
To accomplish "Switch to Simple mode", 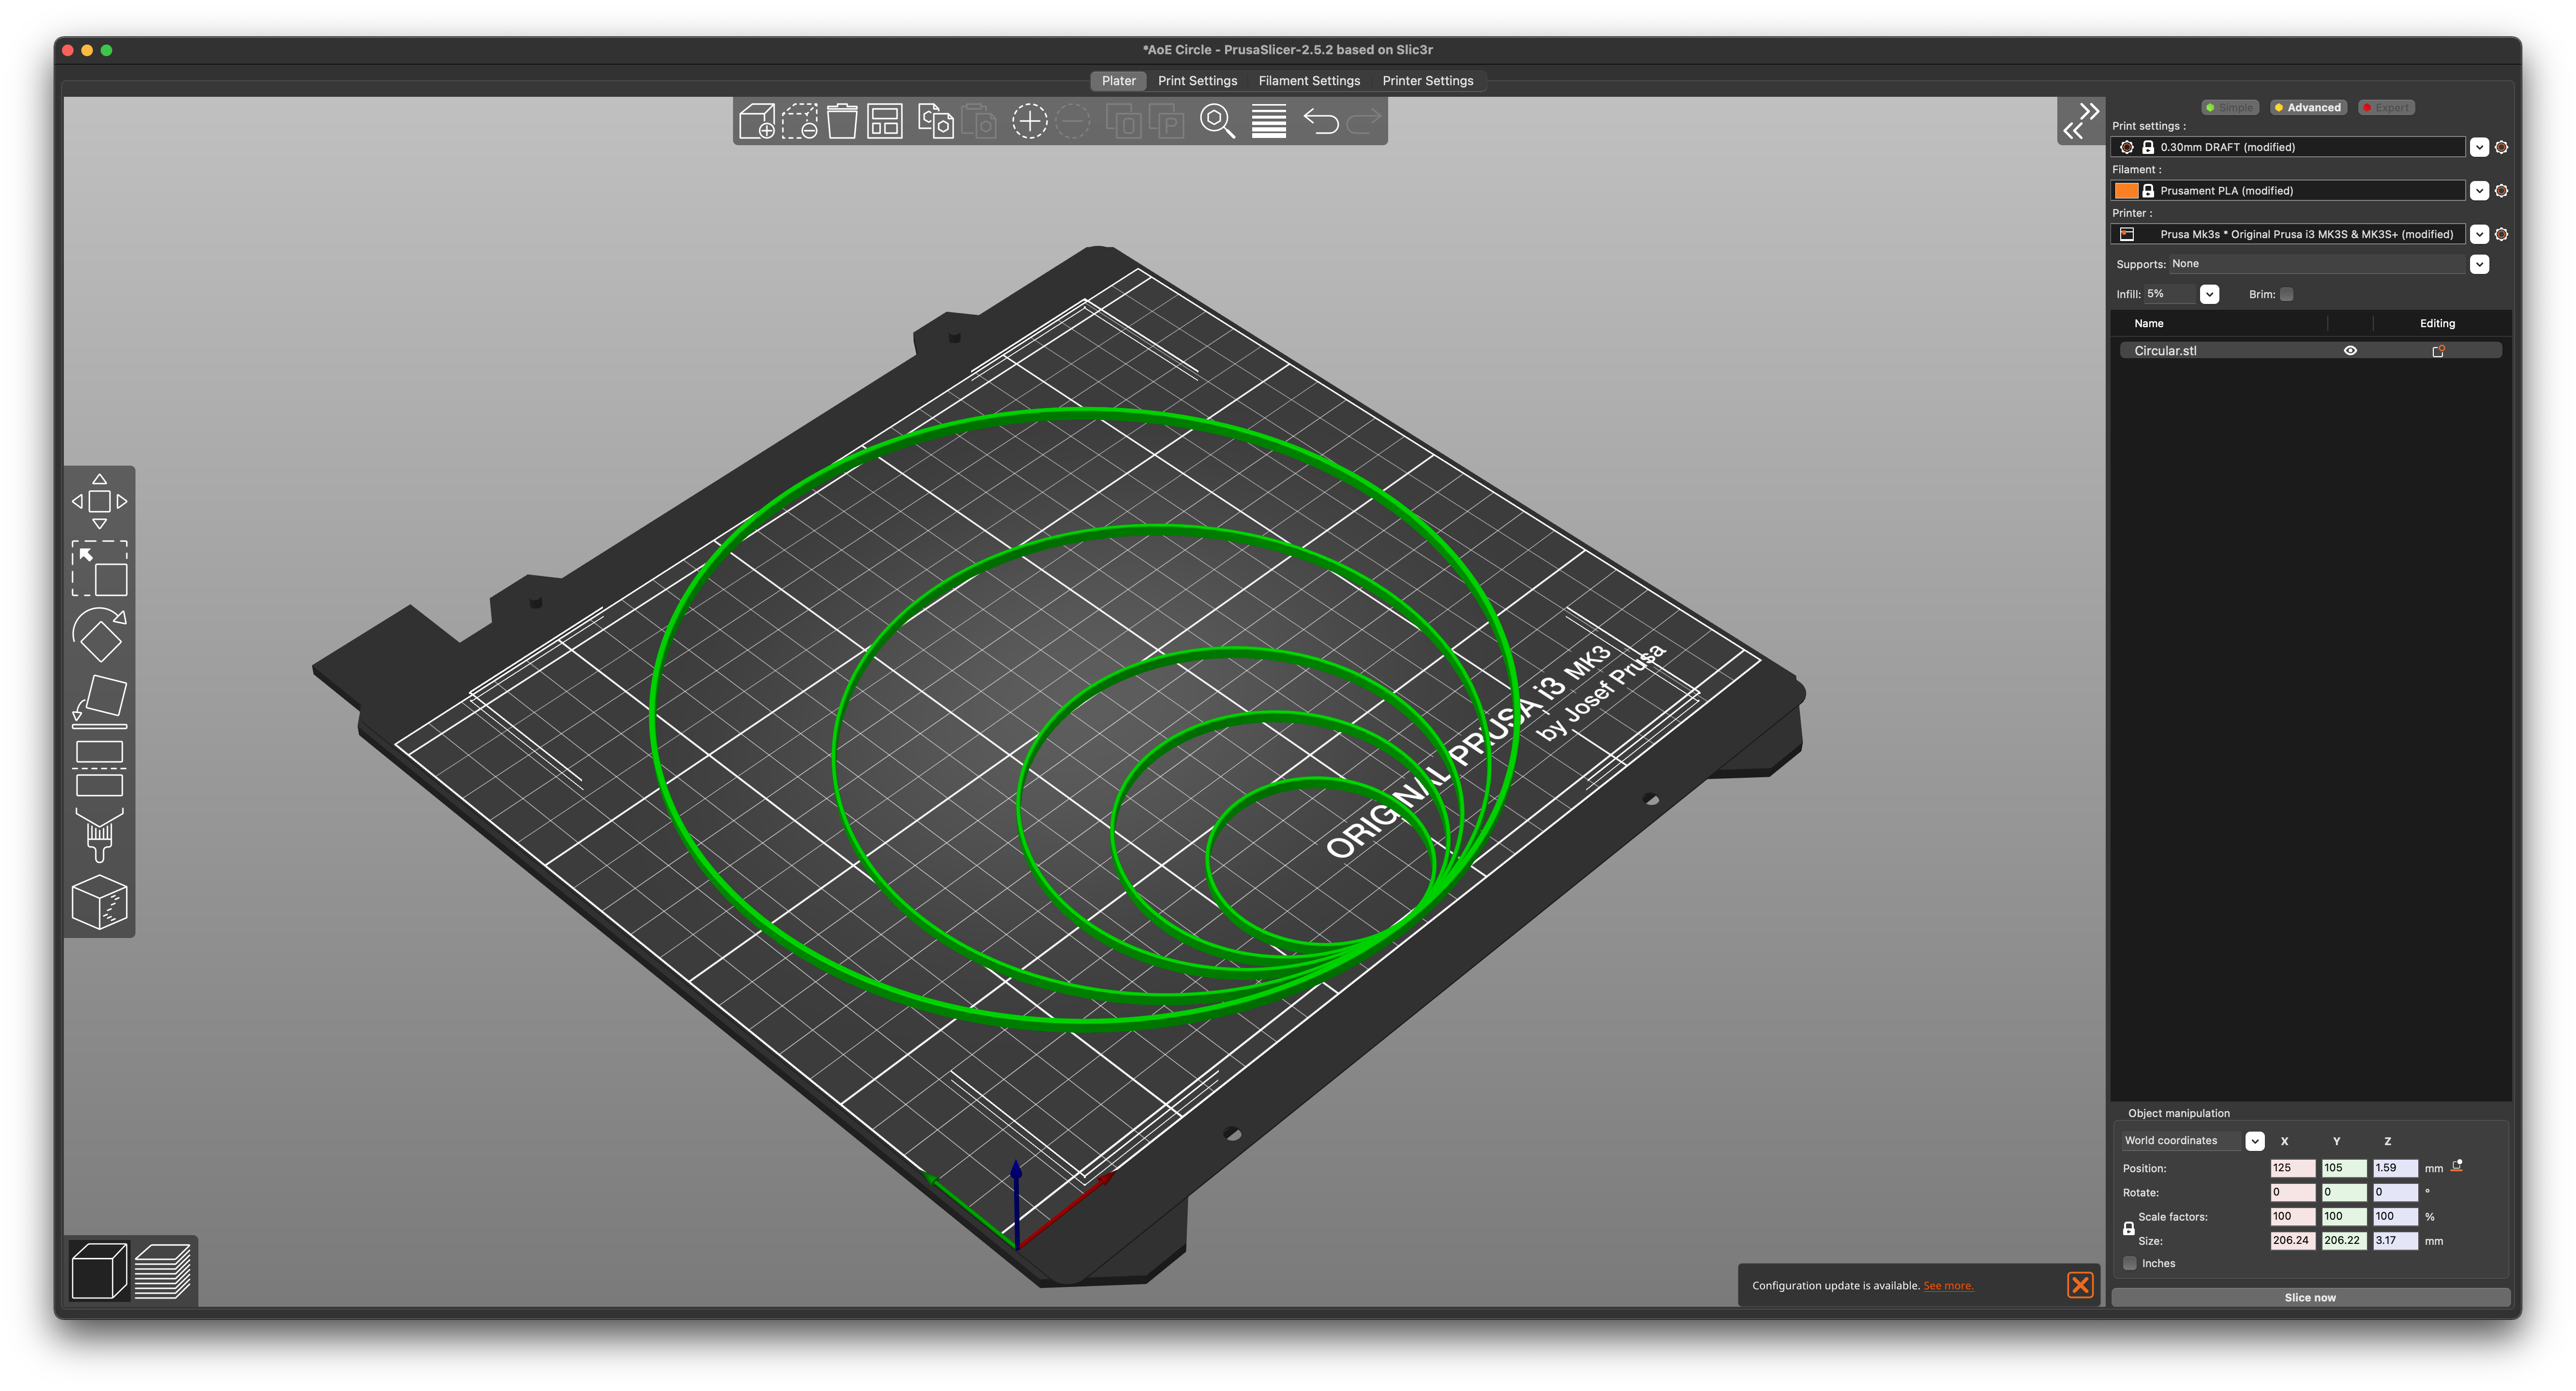I will [2231, 107].
